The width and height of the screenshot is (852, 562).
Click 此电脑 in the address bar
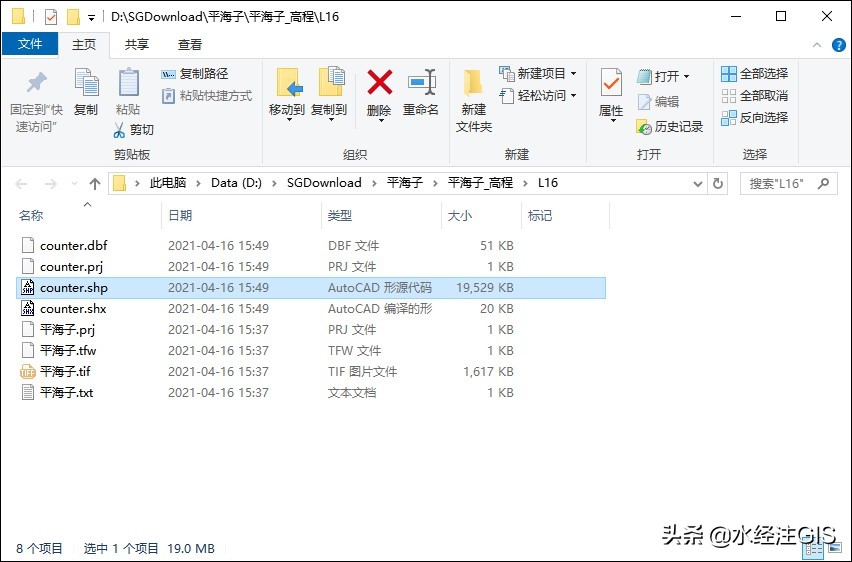pos(168,183)
